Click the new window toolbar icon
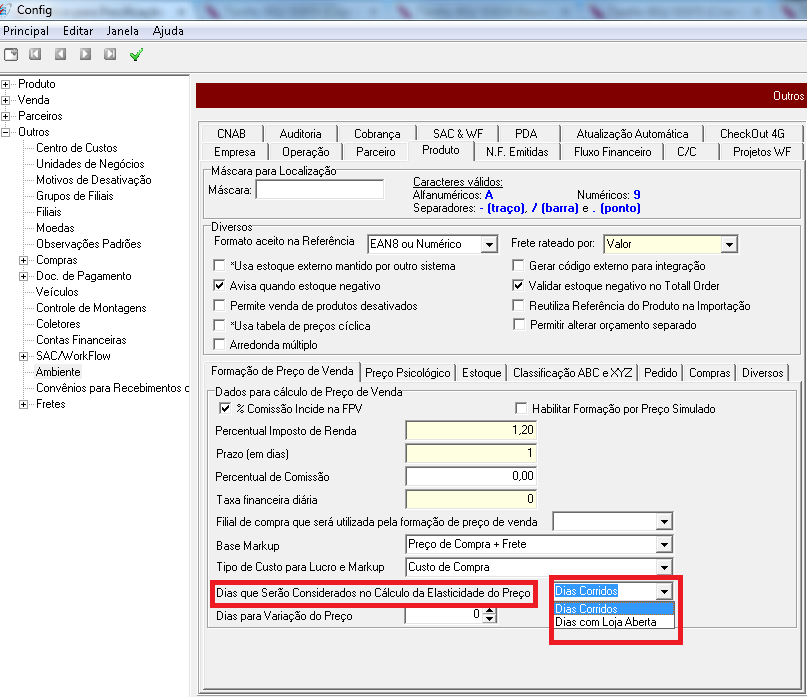 coord(11,54)
